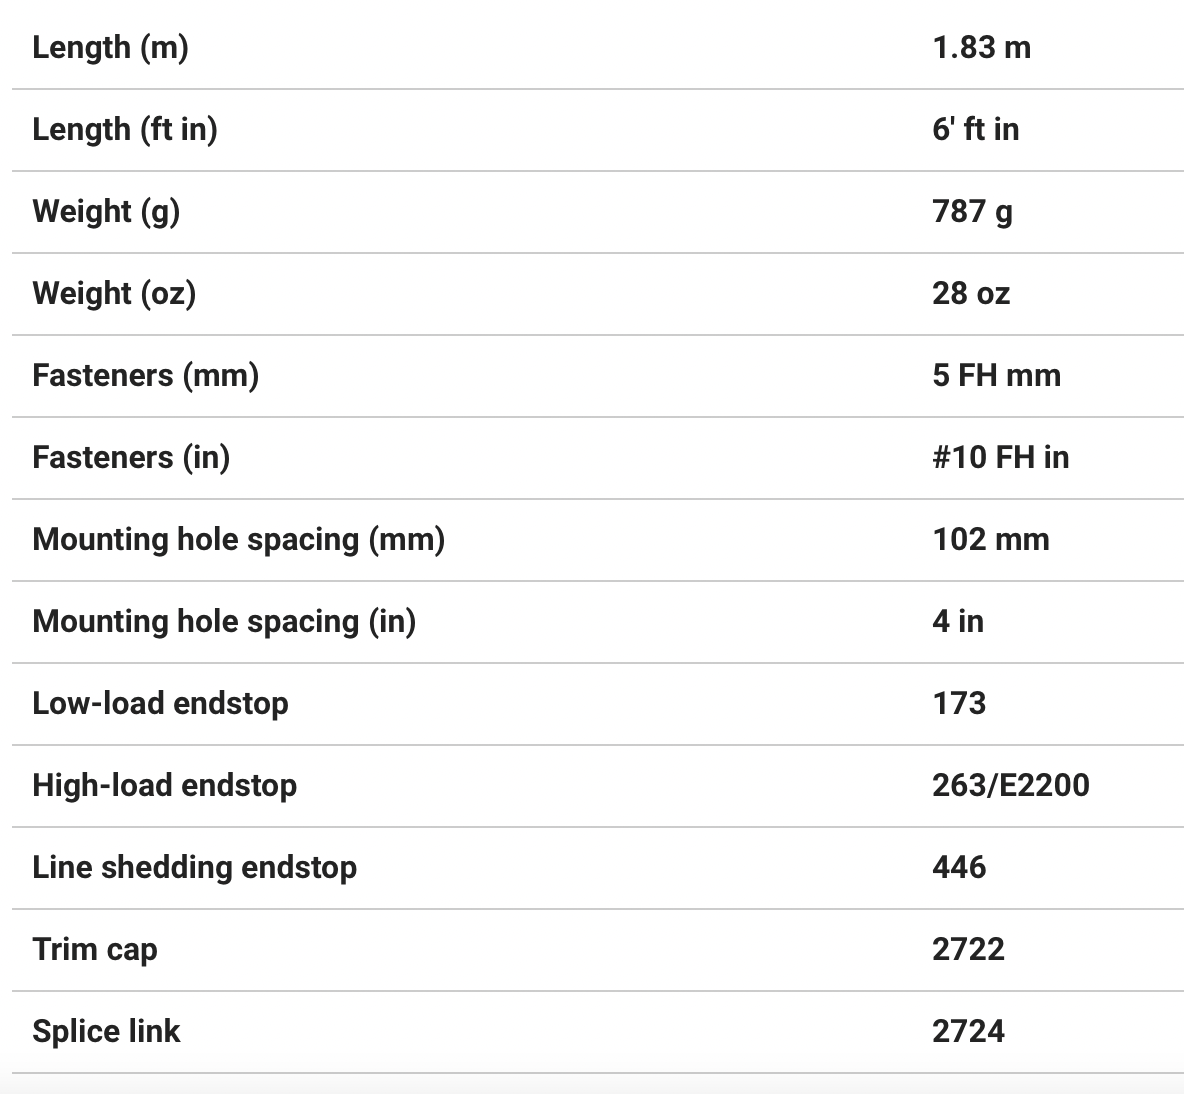Open splice link part 2724
Image resolution: width=1184 pixels, height=1094 pixels.
click(968, 1031)
